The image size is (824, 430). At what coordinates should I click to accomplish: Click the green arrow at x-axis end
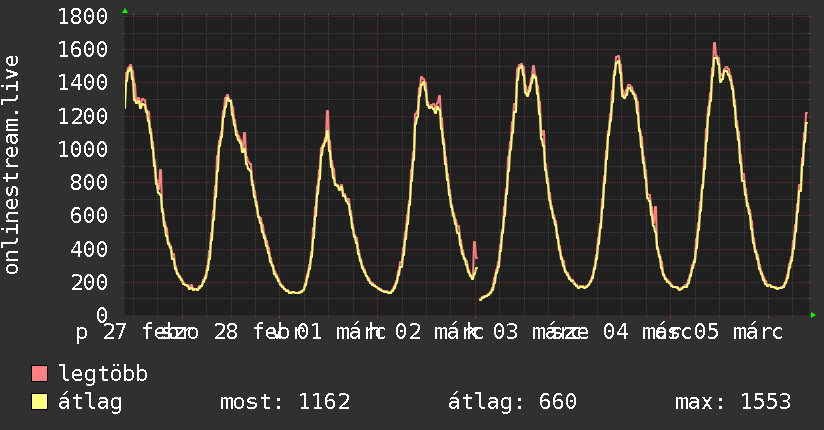pyautogui.click(x=813, y=315)
